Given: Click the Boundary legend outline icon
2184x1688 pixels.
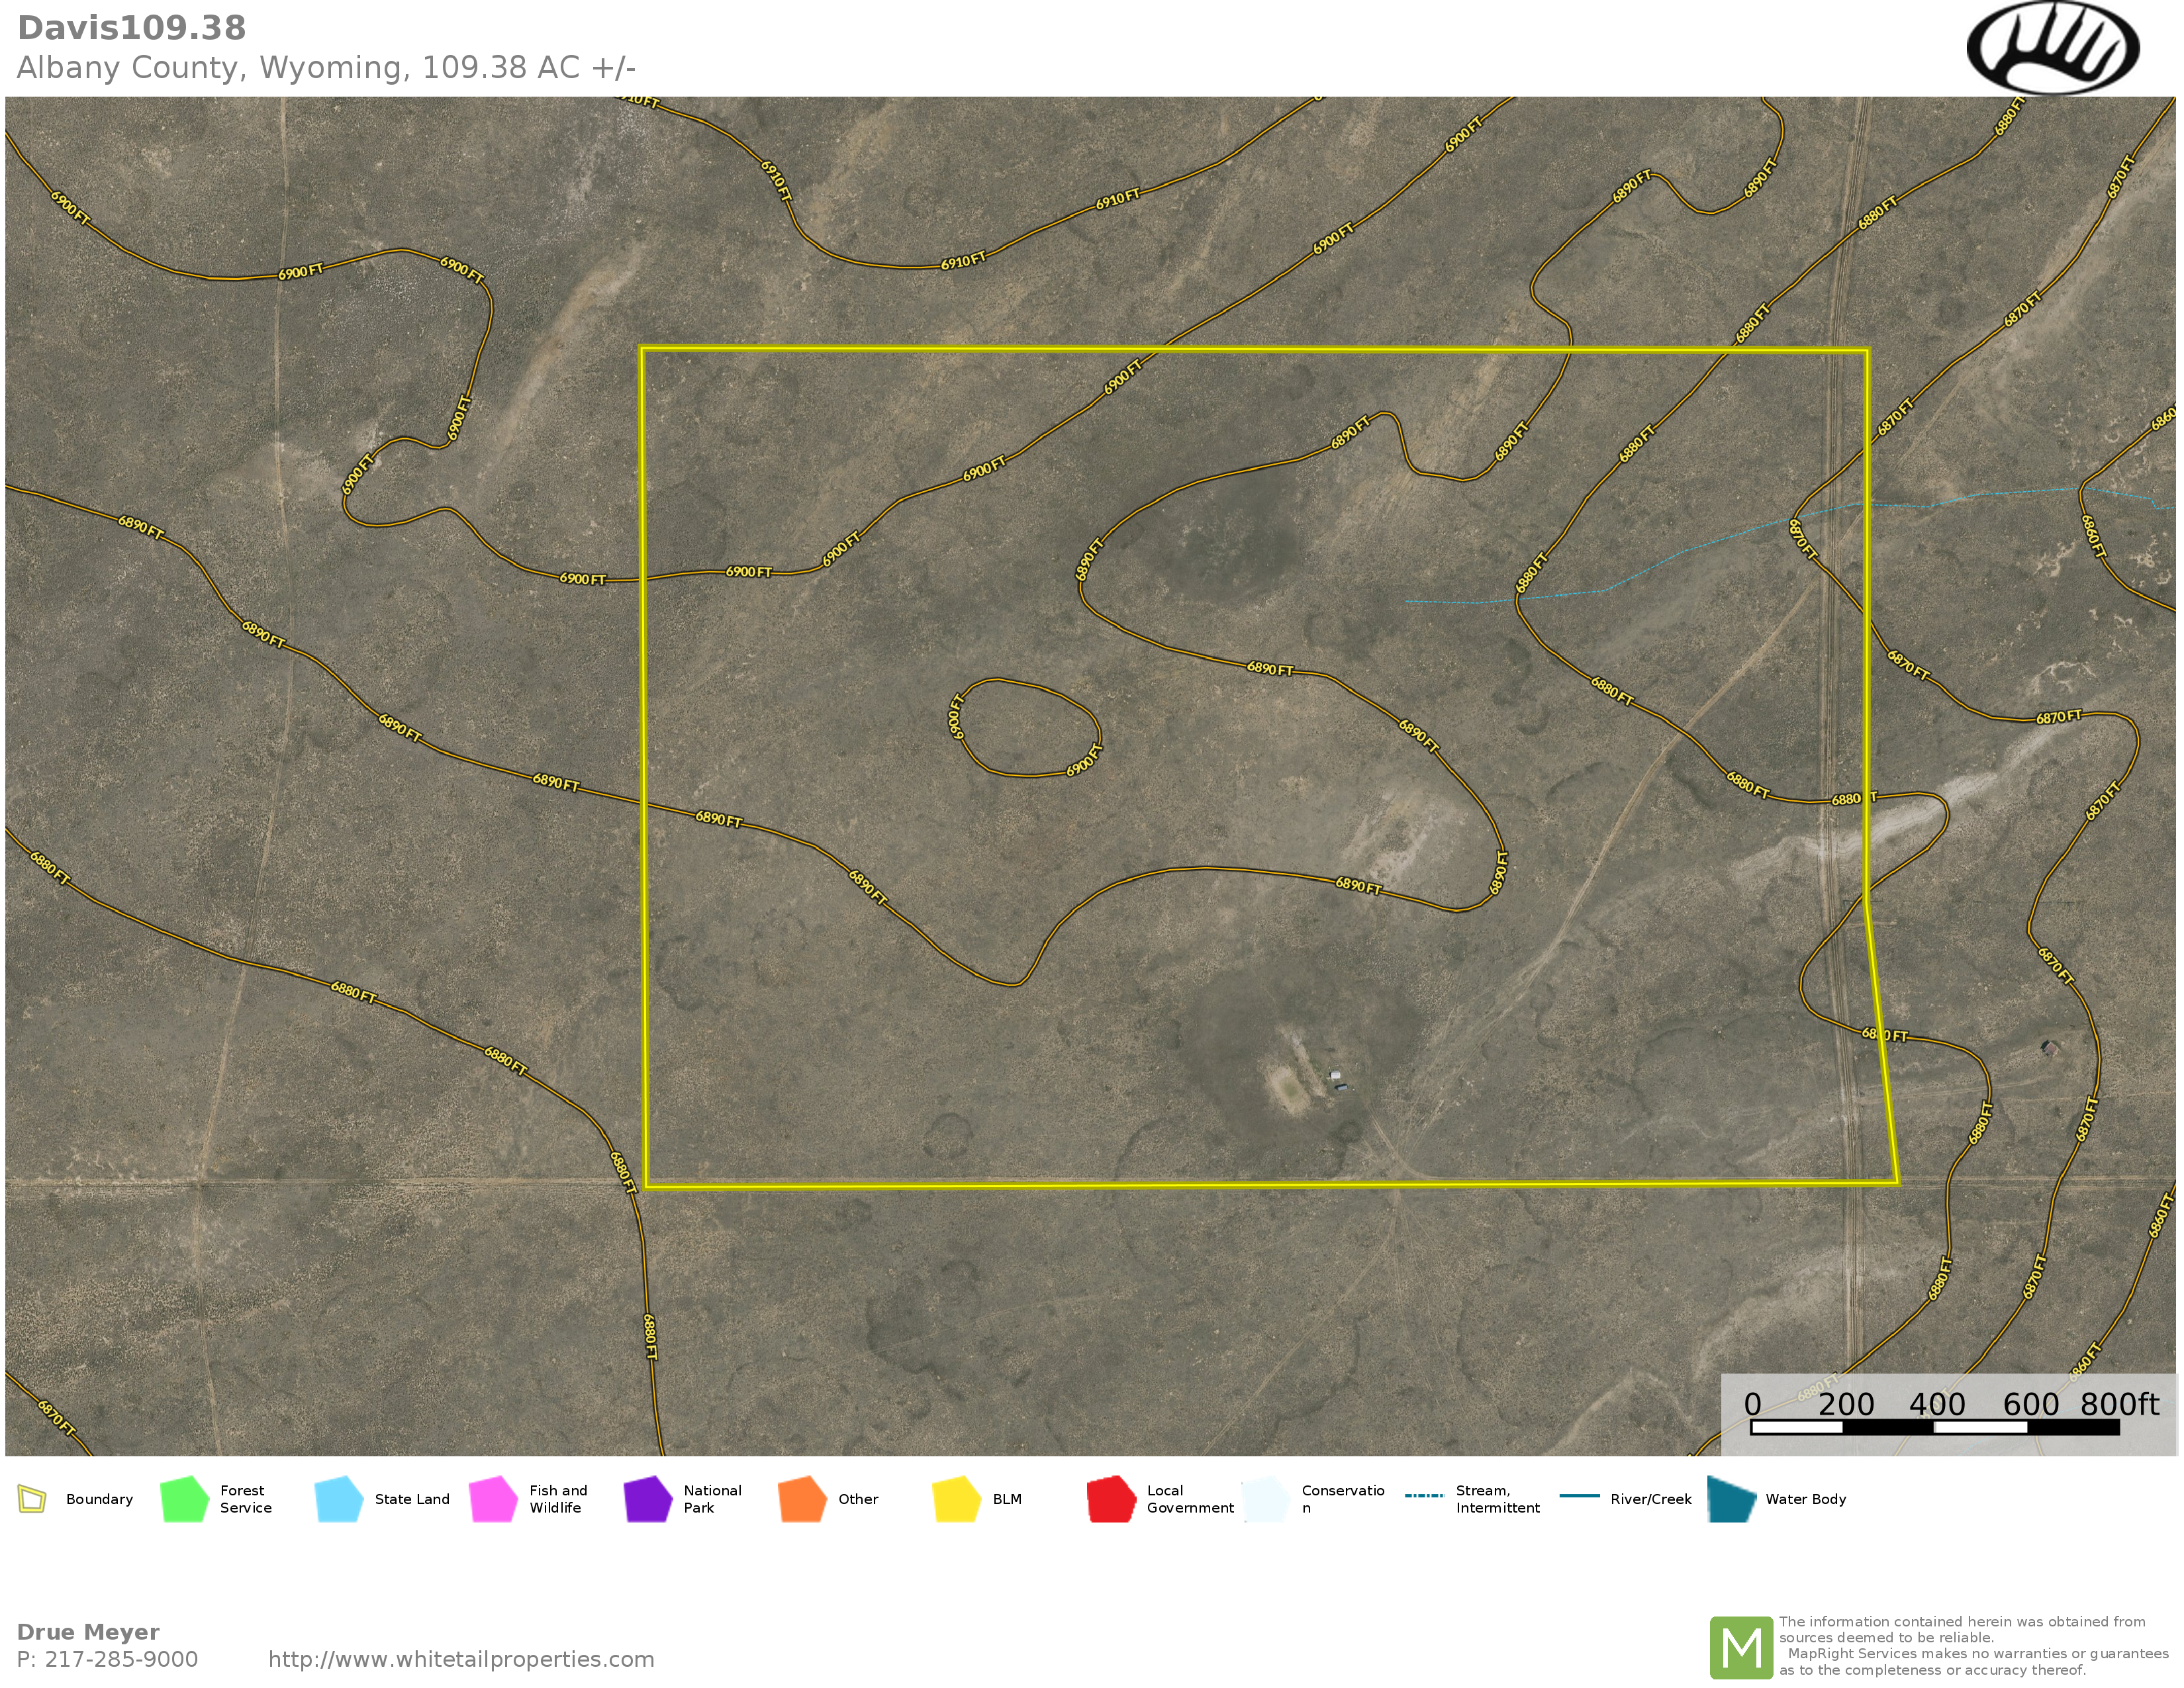Looking at the screenshot, I should [32, 1499].
